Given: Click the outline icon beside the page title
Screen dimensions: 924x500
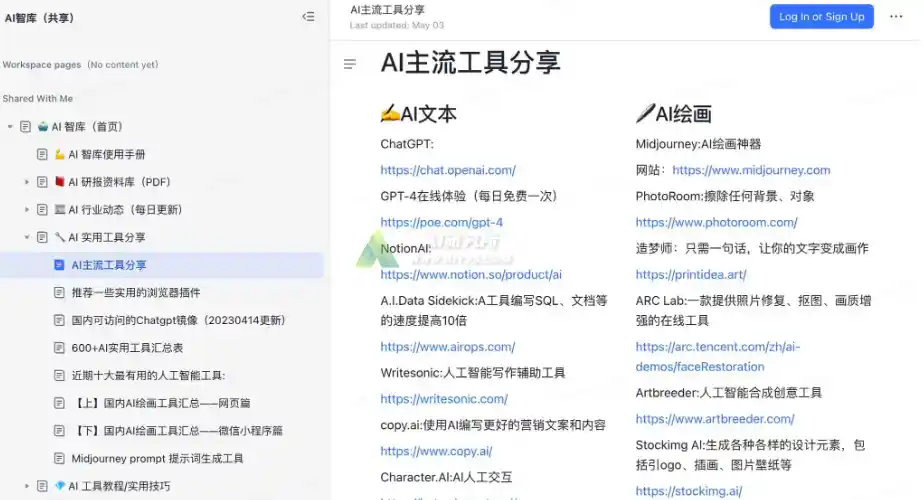Looking at the screenshot, I should [350, 64].
